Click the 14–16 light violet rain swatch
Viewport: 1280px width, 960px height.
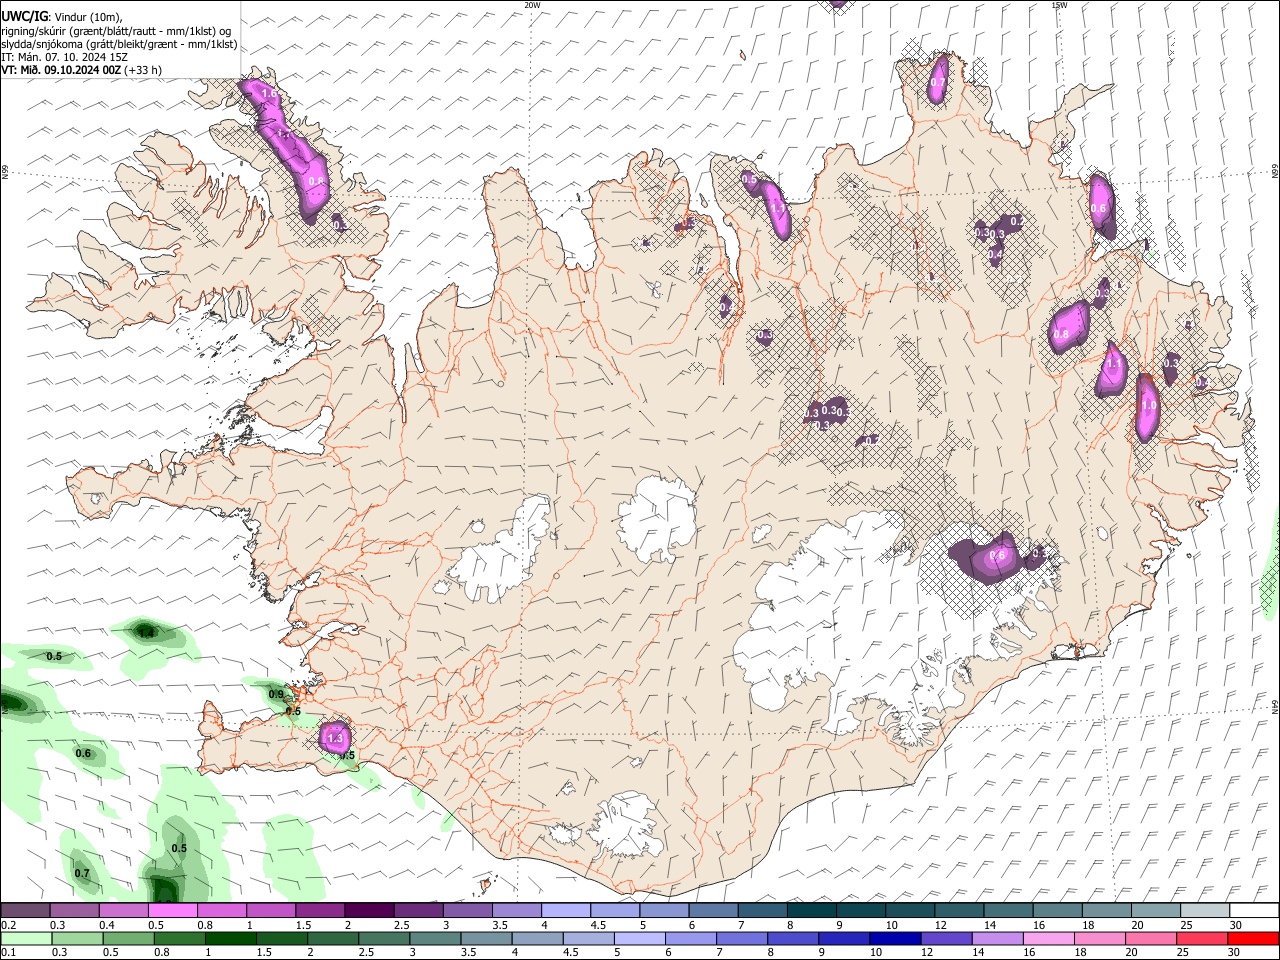(998, 938)
